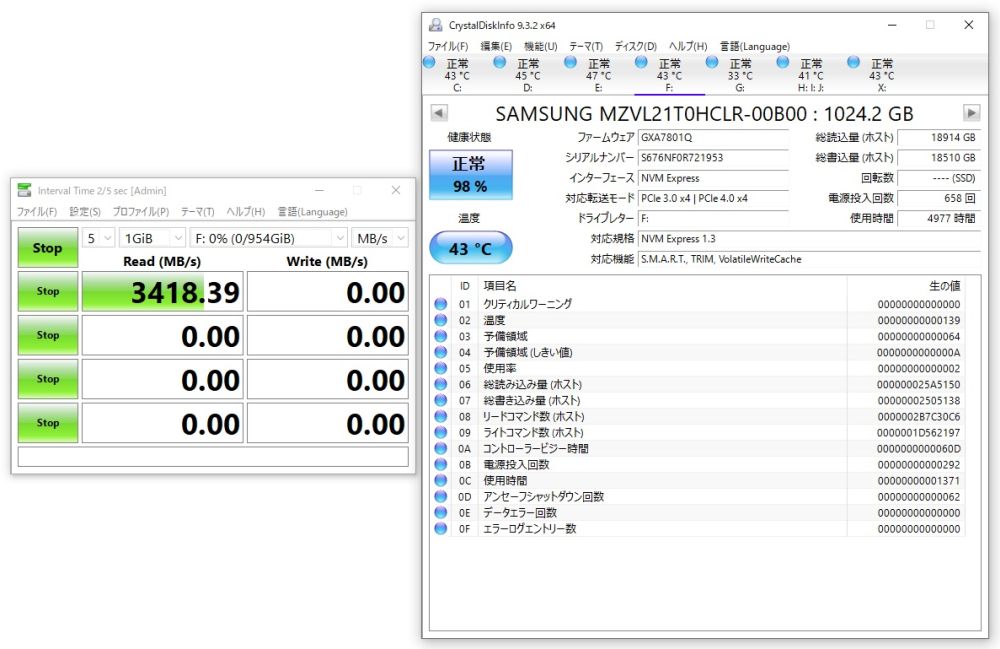1000x649 pixels.
Task: Click the interface field NVM Express
Action: (x=714, y=178)
